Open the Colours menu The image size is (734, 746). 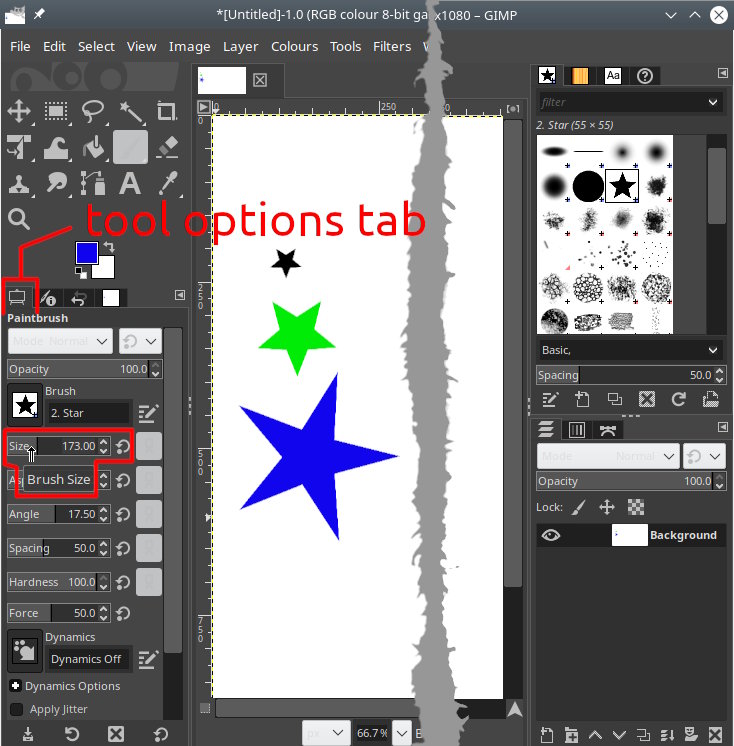pyautogui.click(x=294, y=47)
